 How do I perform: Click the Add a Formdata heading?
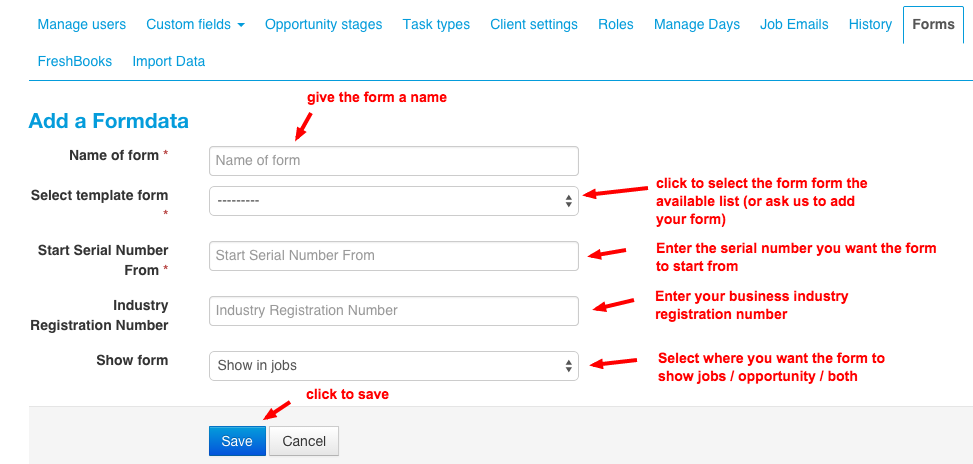pyautogui.click(x=109, y=121)
